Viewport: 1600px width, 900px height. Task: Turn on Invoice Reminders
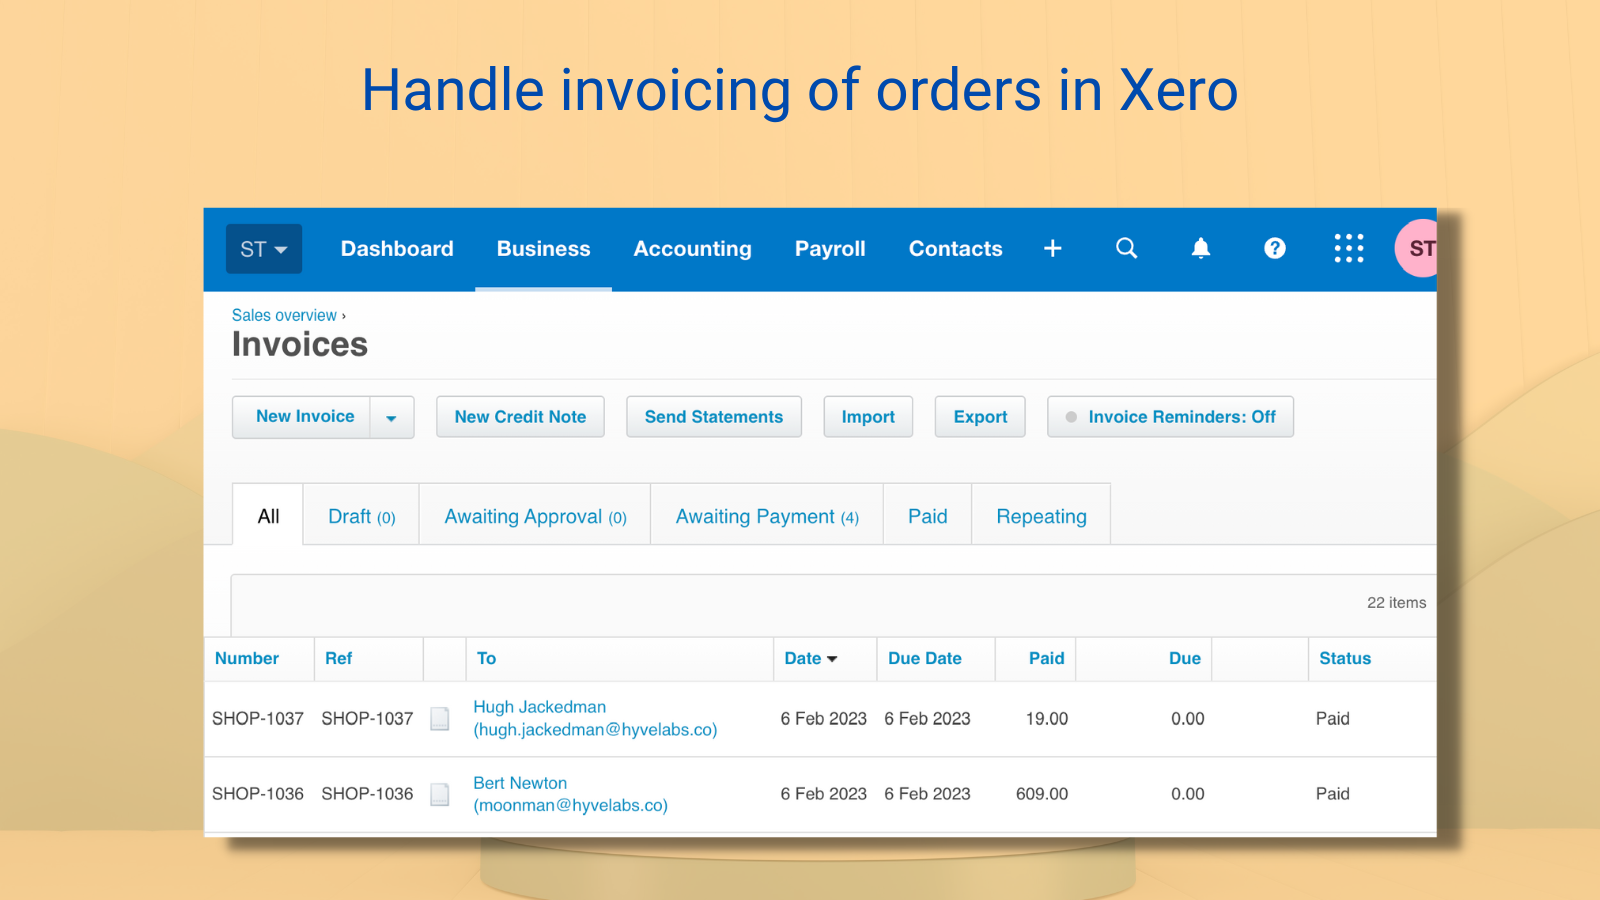[1170, 416]
